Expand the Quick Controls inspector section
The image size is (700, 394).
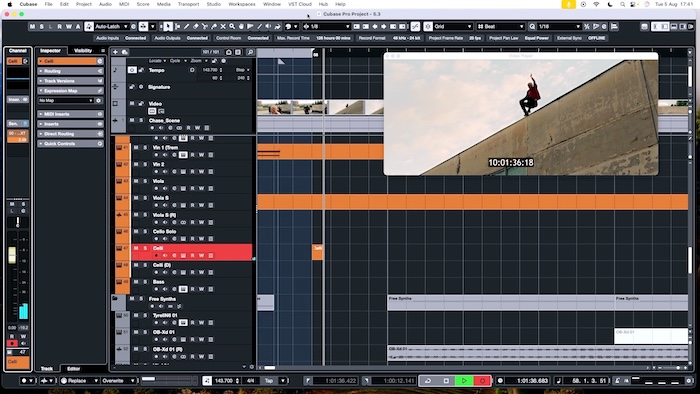click(71, 144)
